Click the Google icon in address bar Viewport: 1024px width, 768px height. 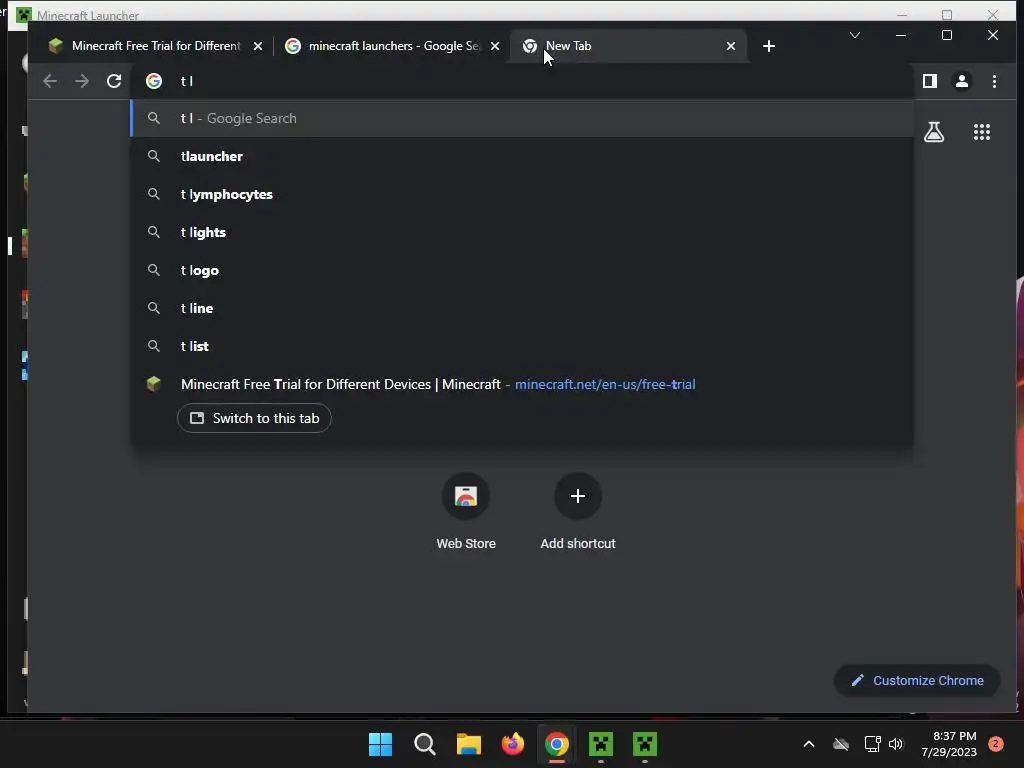(154, 81)
